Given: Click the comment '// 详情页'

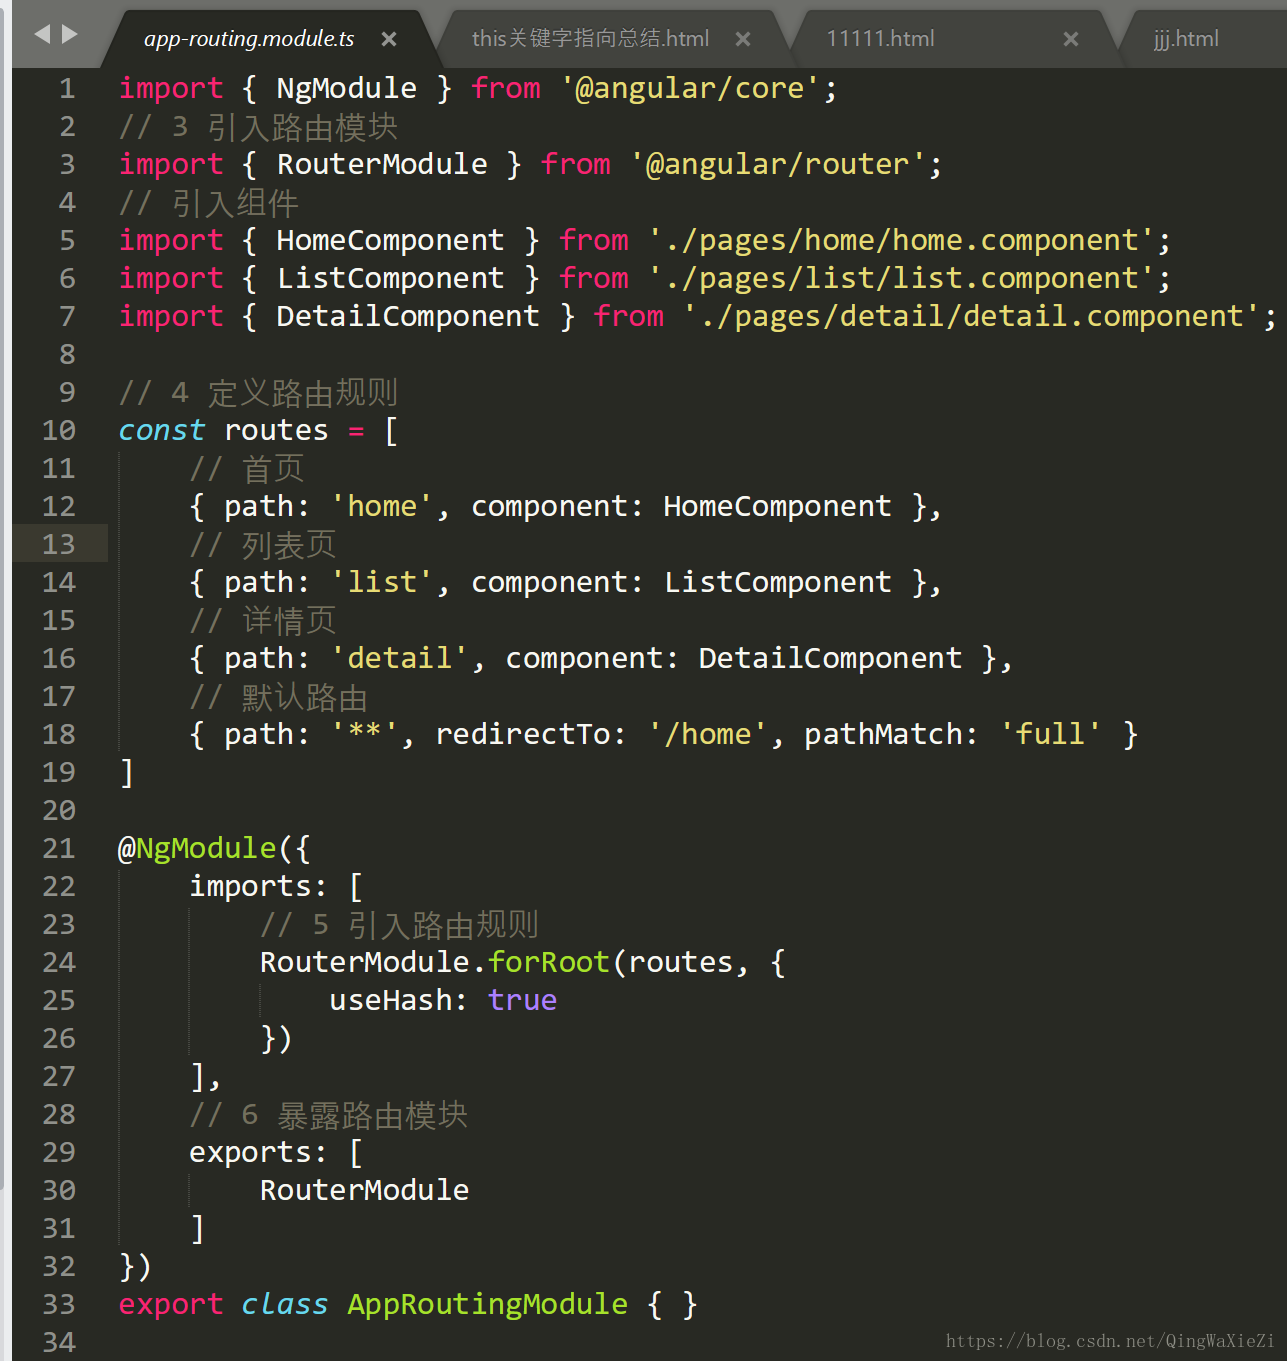Looking at the screenshot, I should click(262, 621).
